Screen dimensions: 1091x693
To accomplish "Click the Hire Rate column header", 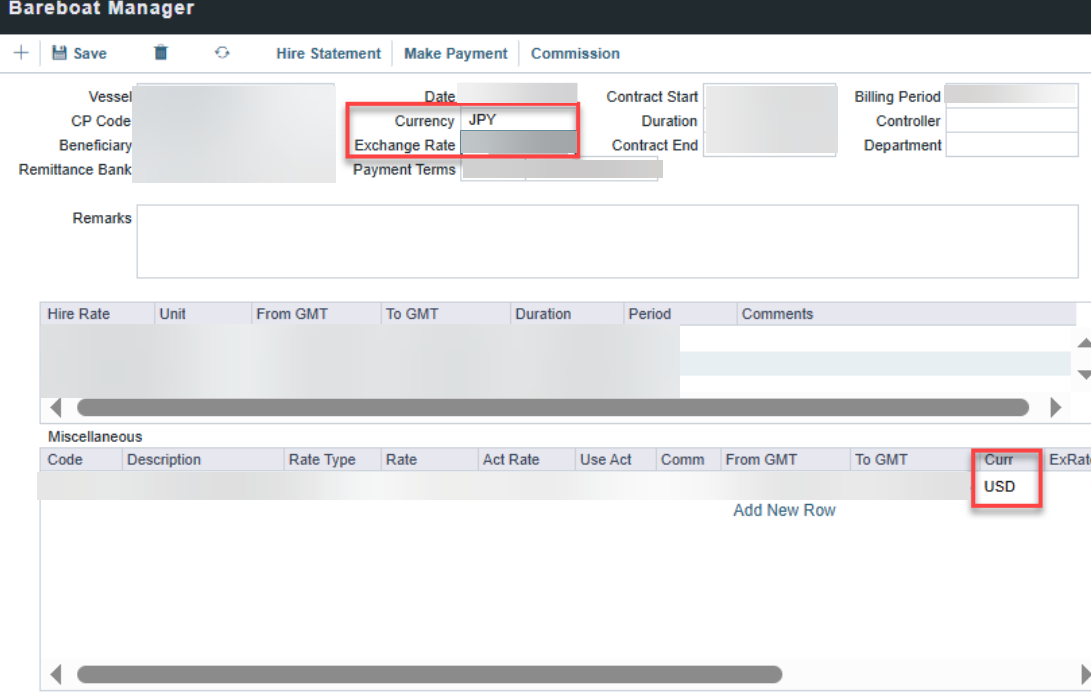I will tap(79, 314).
